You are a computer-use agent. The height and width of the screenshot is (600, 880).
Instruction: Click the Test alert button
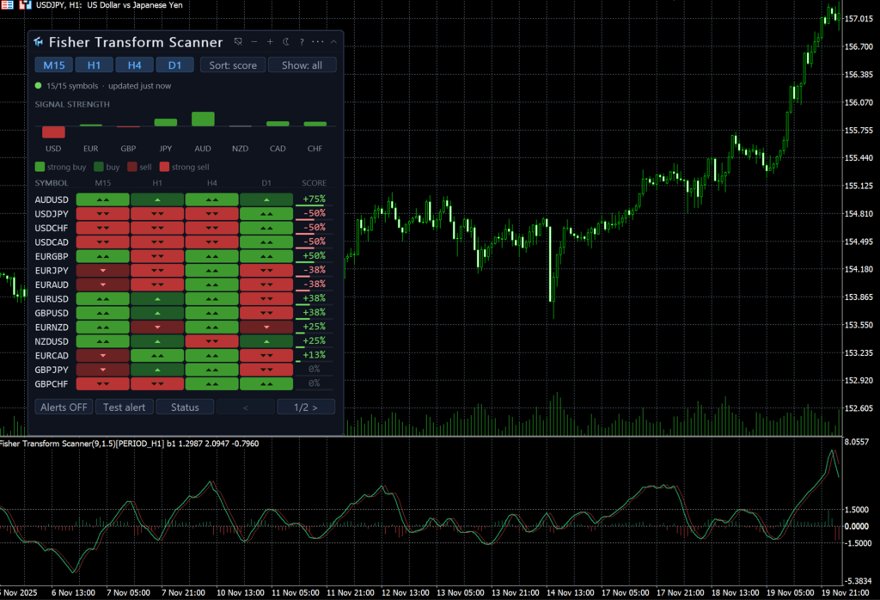click(x=124, y=407)
